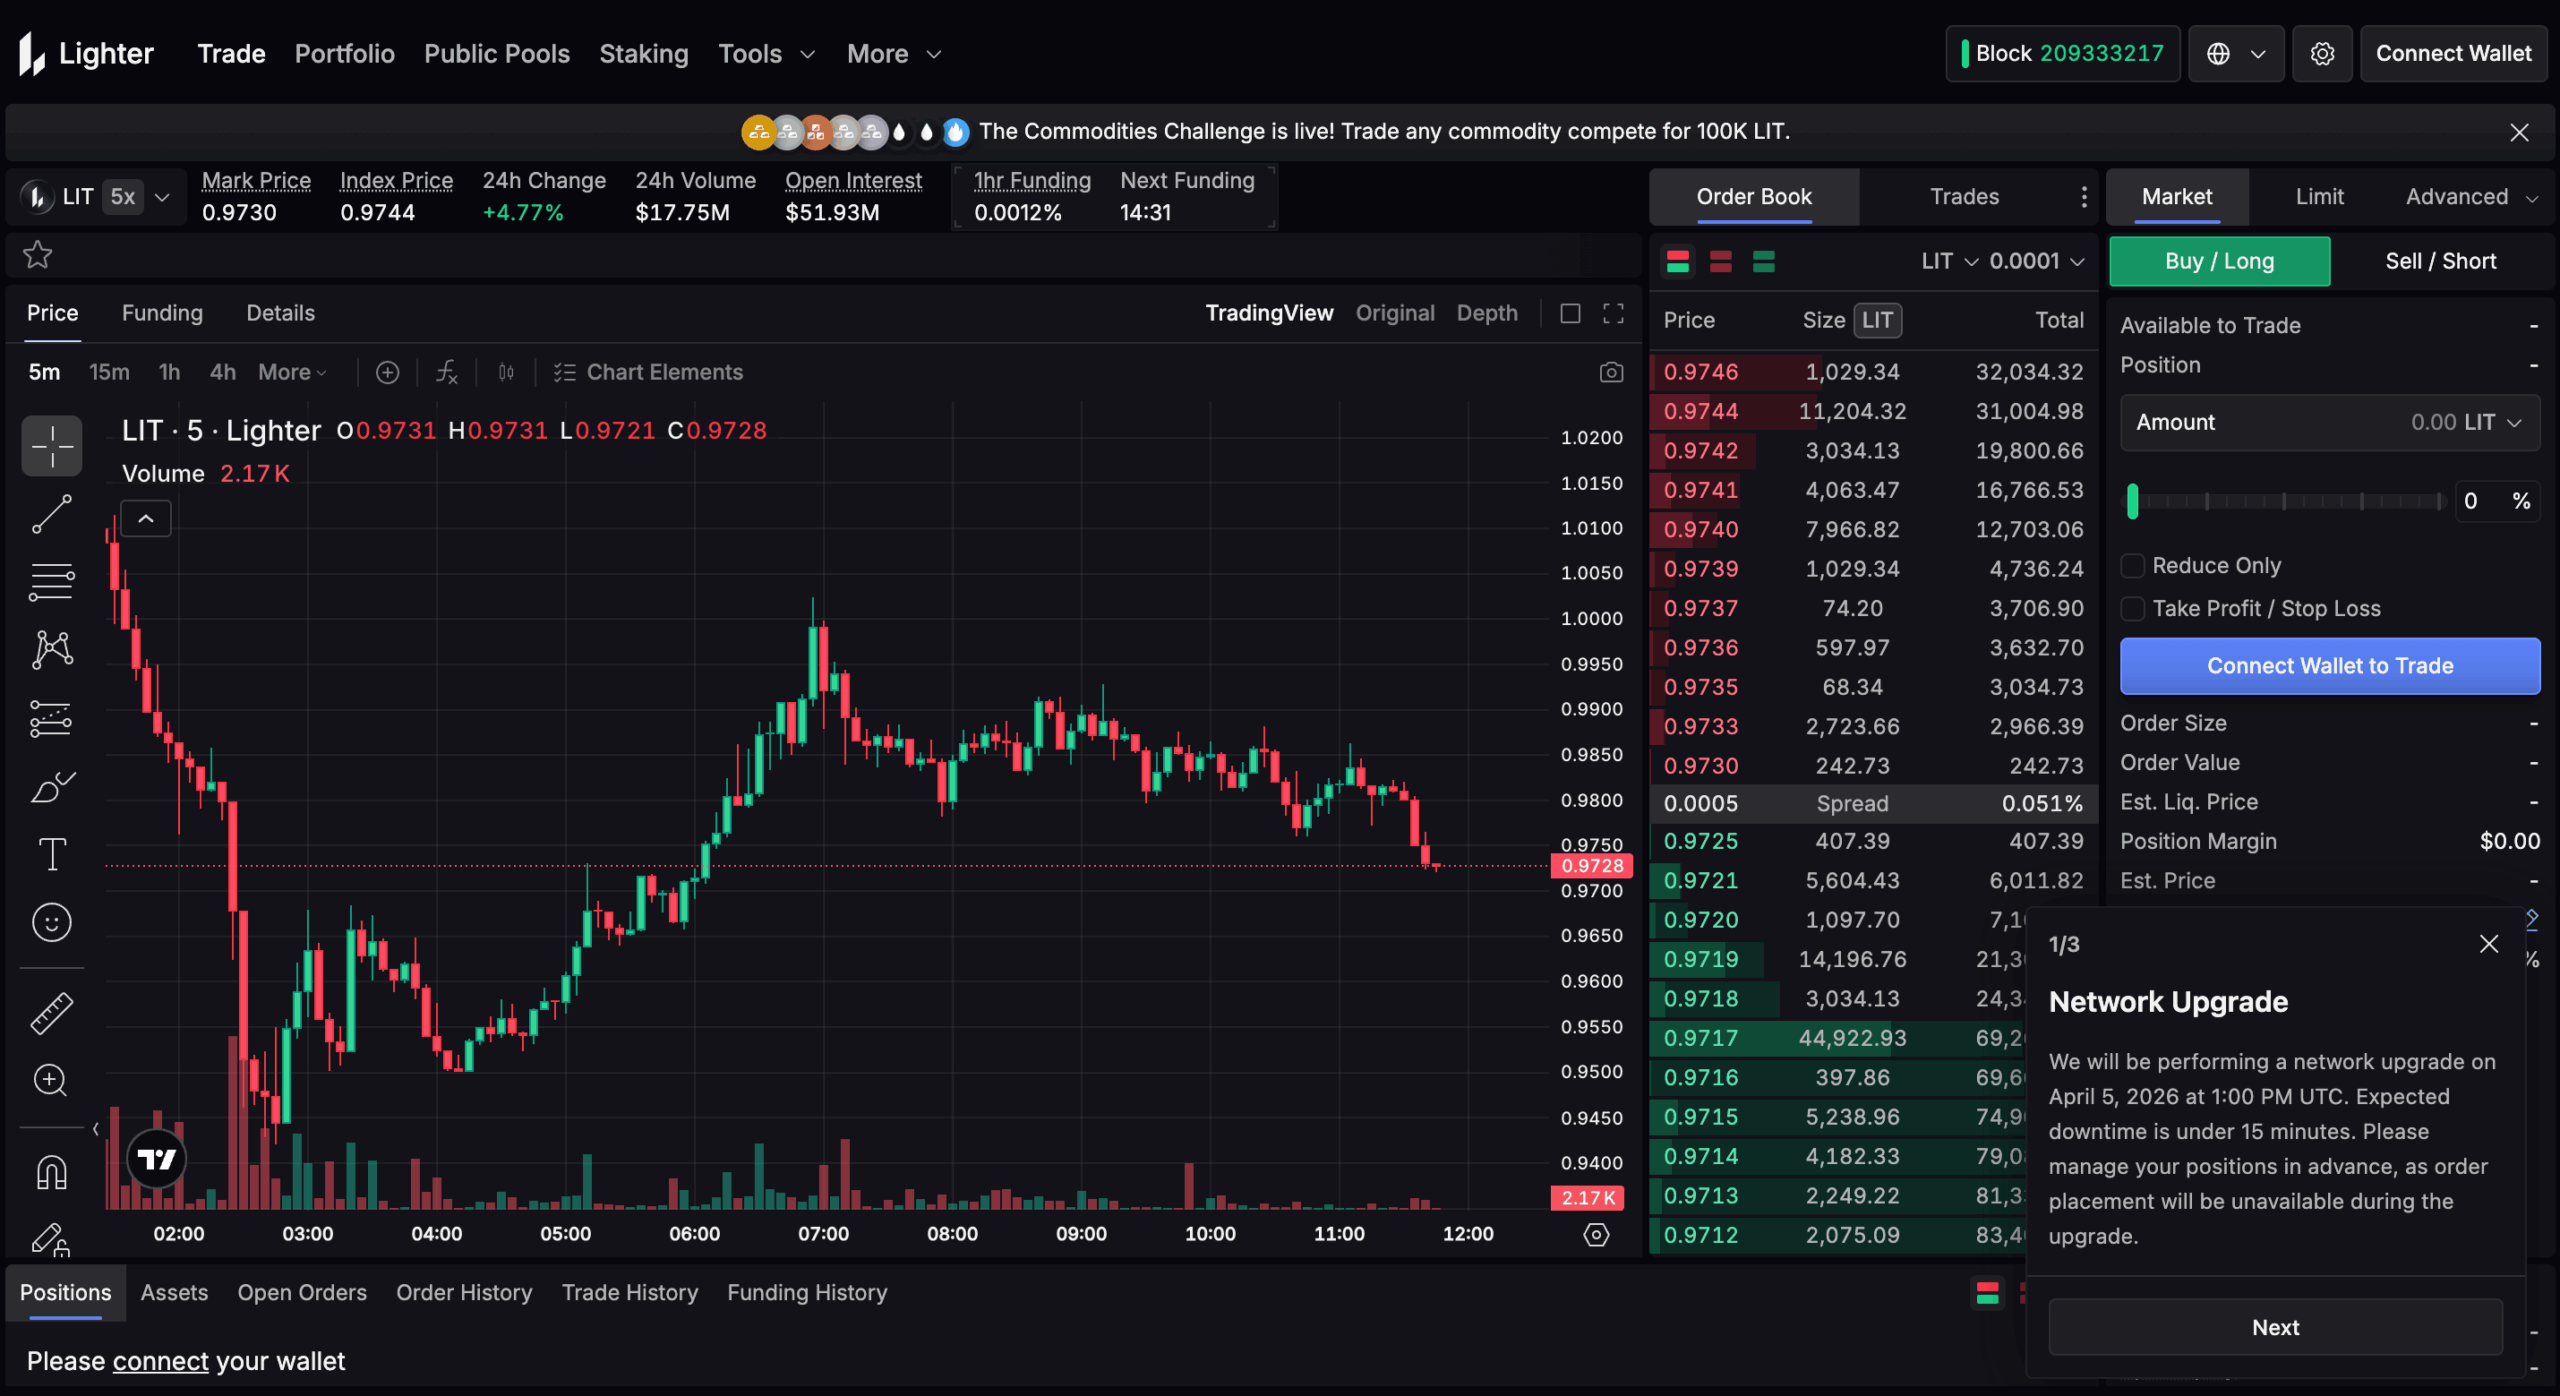Click Connect Wallet to Trade button

coord(2329,666)
